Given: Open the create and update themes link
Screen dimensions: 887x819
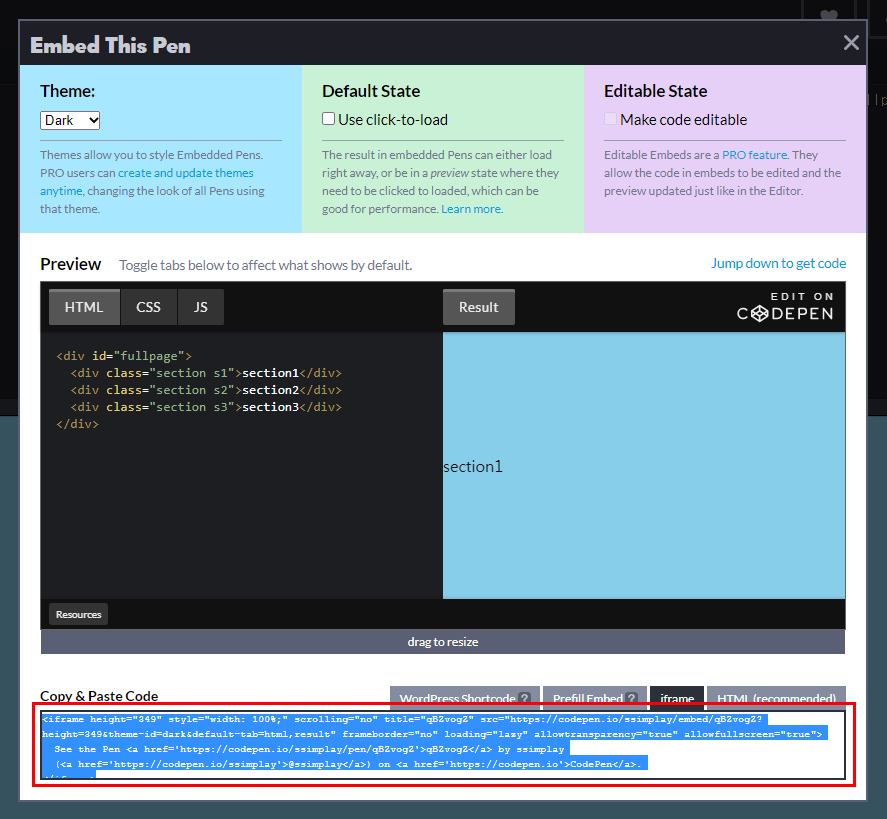Looking at the screenshot, I should (x=186, y=173).
